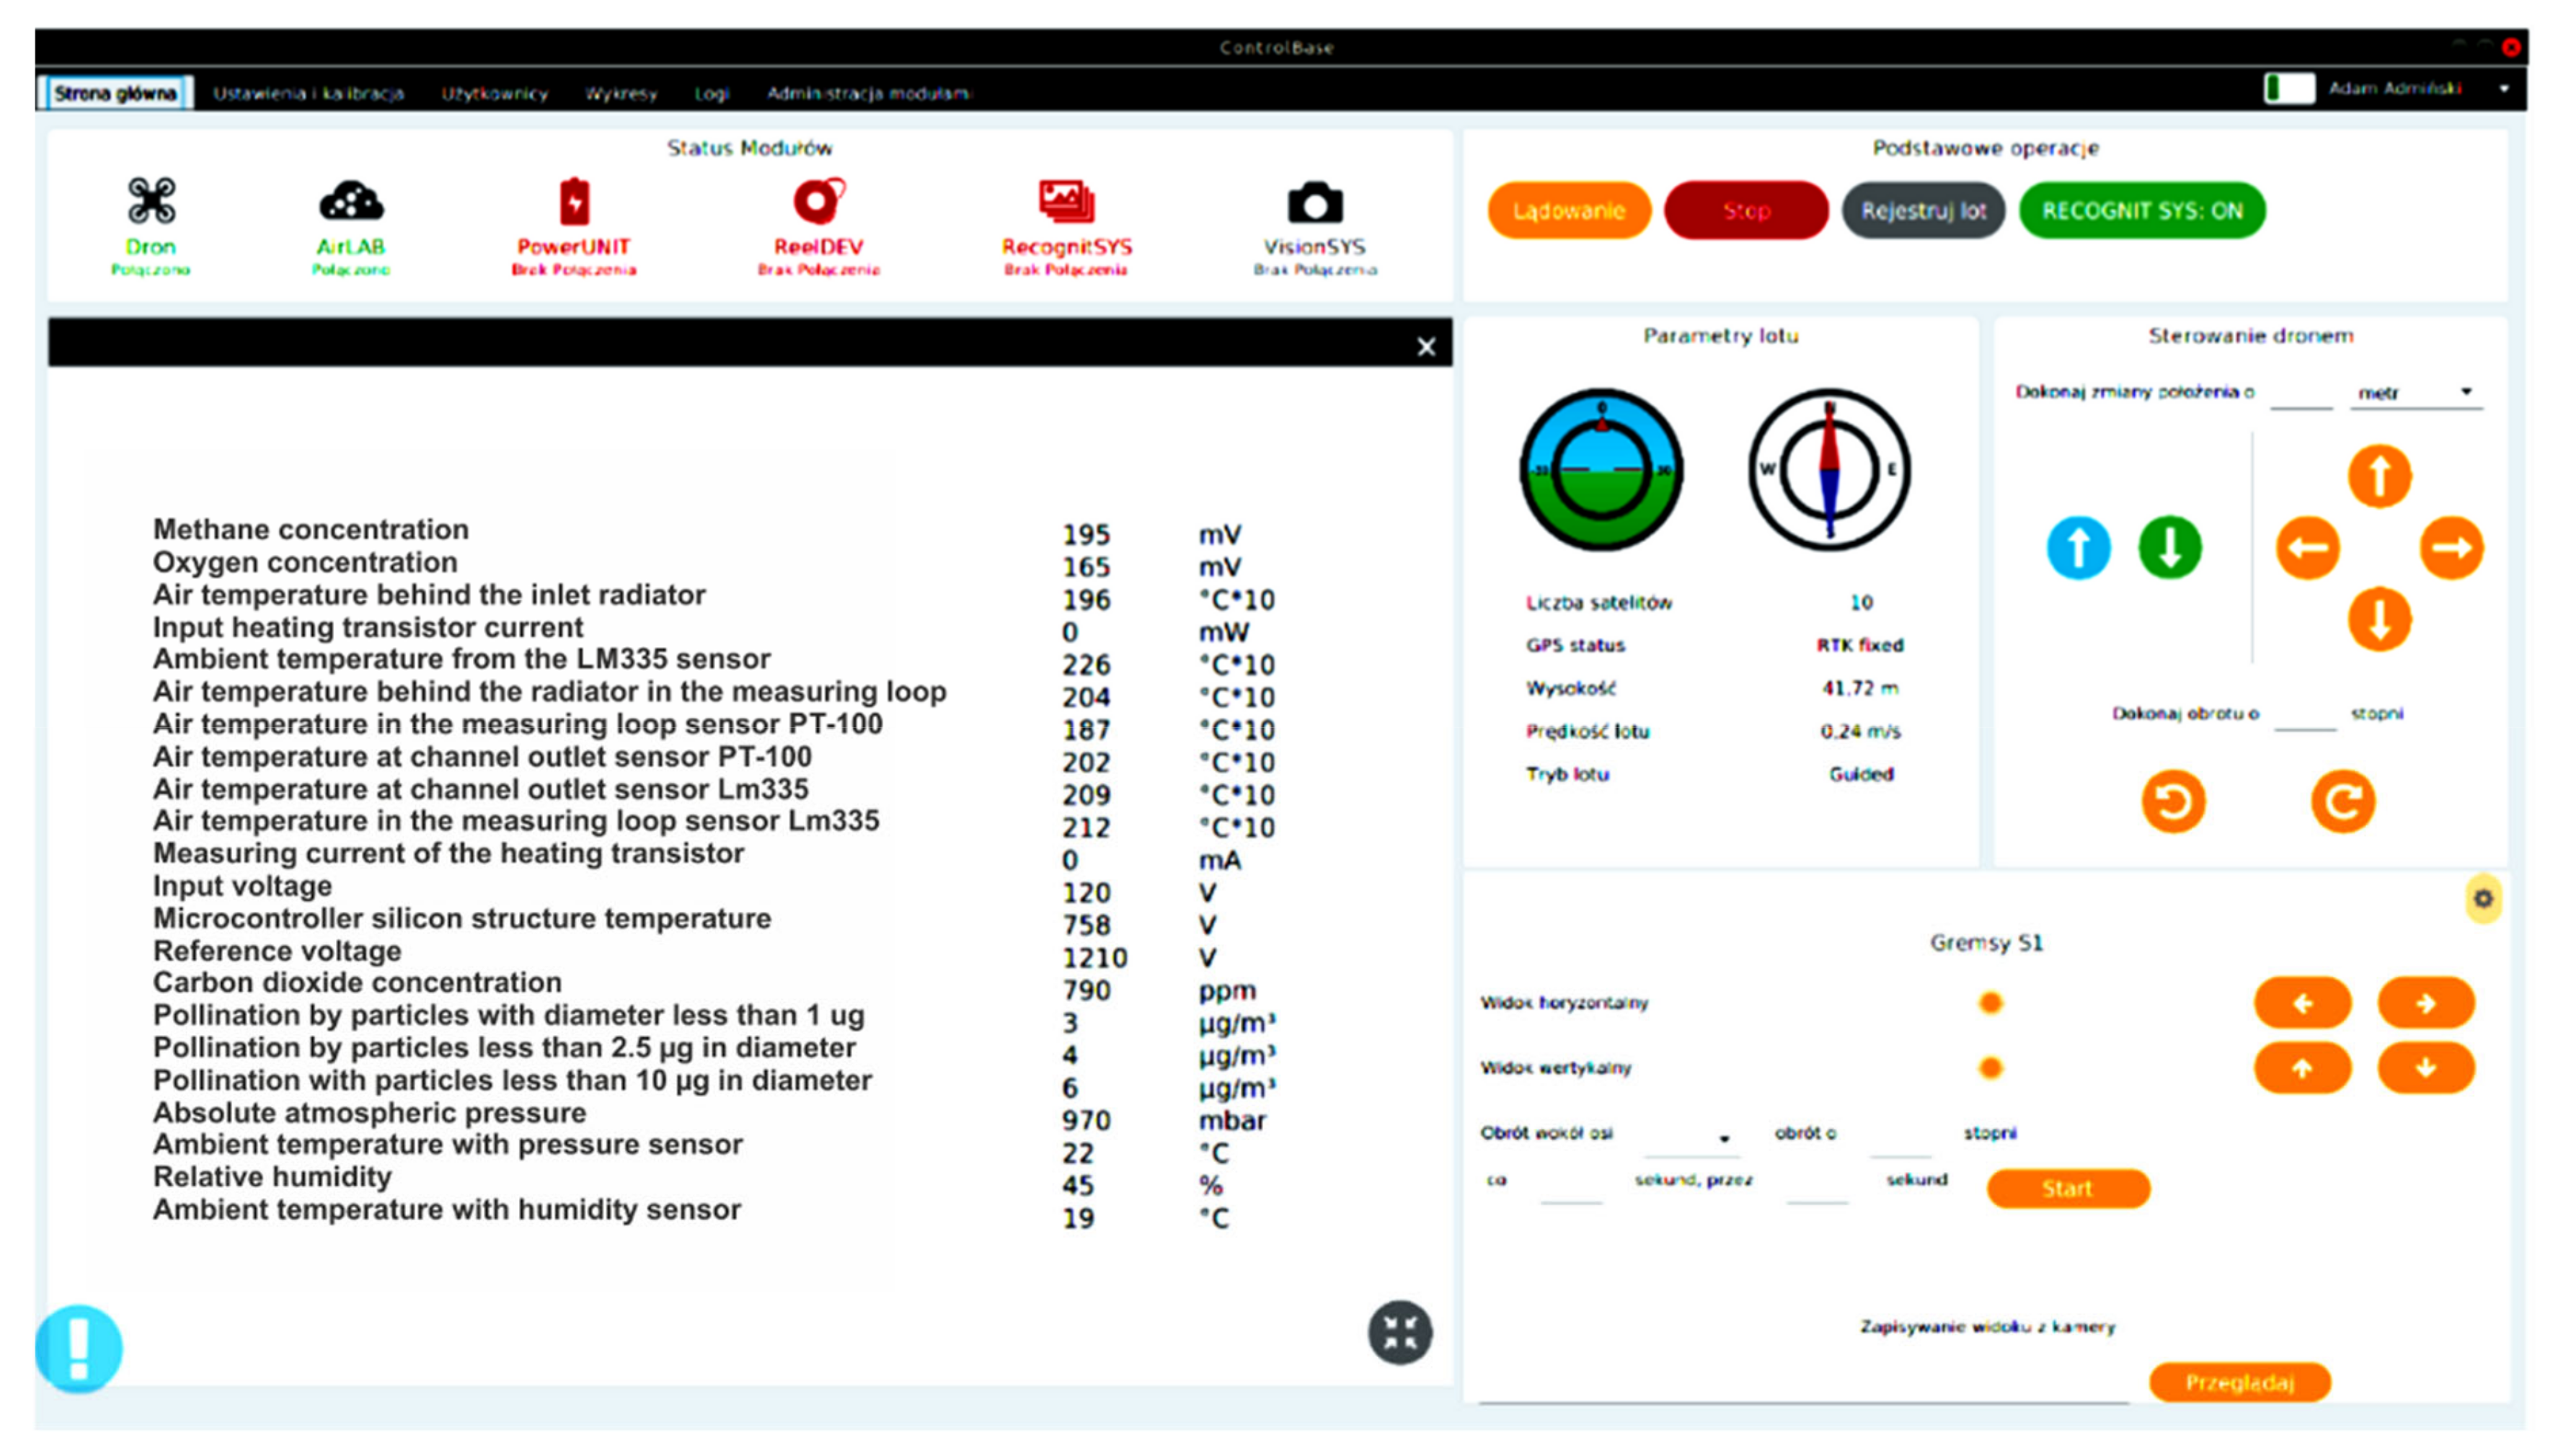
Task: Select the PowerUNIT battery icon
Action: pyautogui.click(x=574, y=201)
